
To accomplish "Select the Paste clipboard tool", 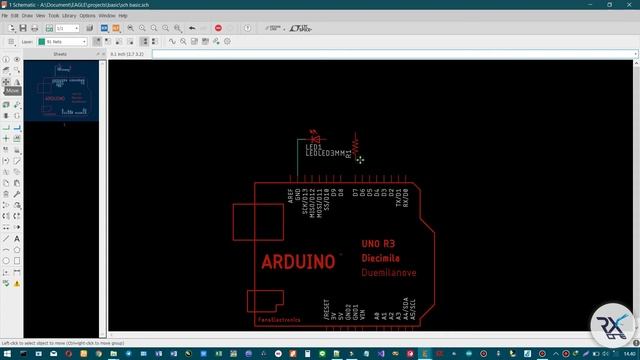I will pyautogui.click(x=17, y=183).
